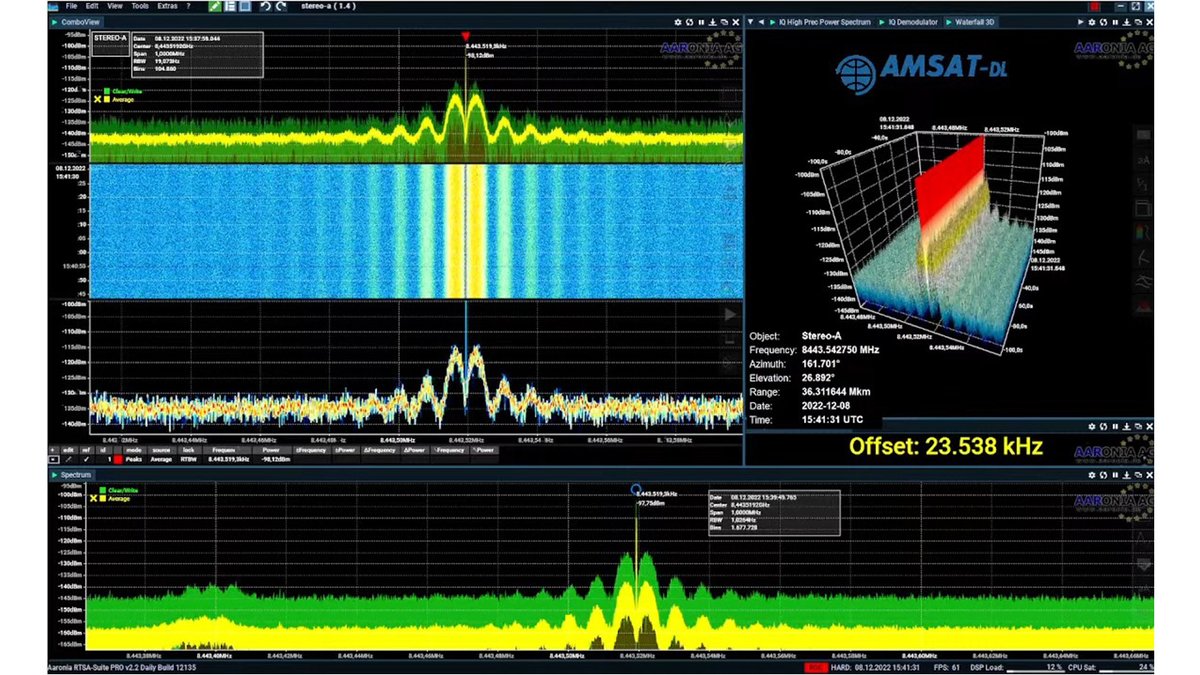Click the ΔFrequency column header
Viewport: 1200px width, 675px height.
click(379, 450)
